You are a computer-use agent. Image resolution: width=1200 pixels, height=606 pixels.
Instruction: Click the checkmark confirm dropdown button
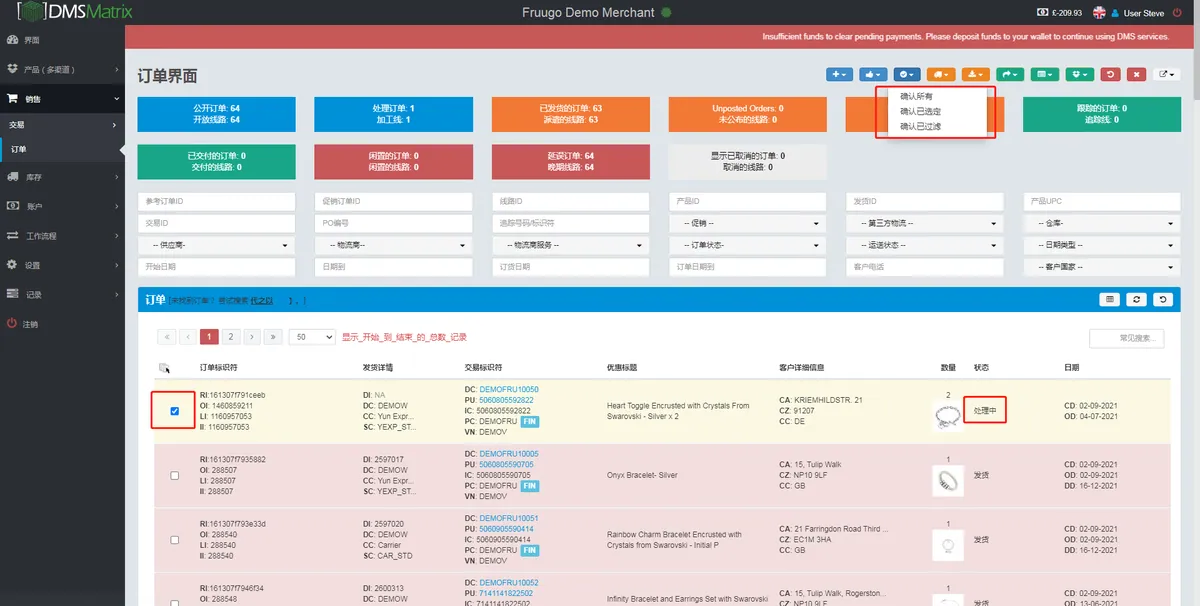907,74
